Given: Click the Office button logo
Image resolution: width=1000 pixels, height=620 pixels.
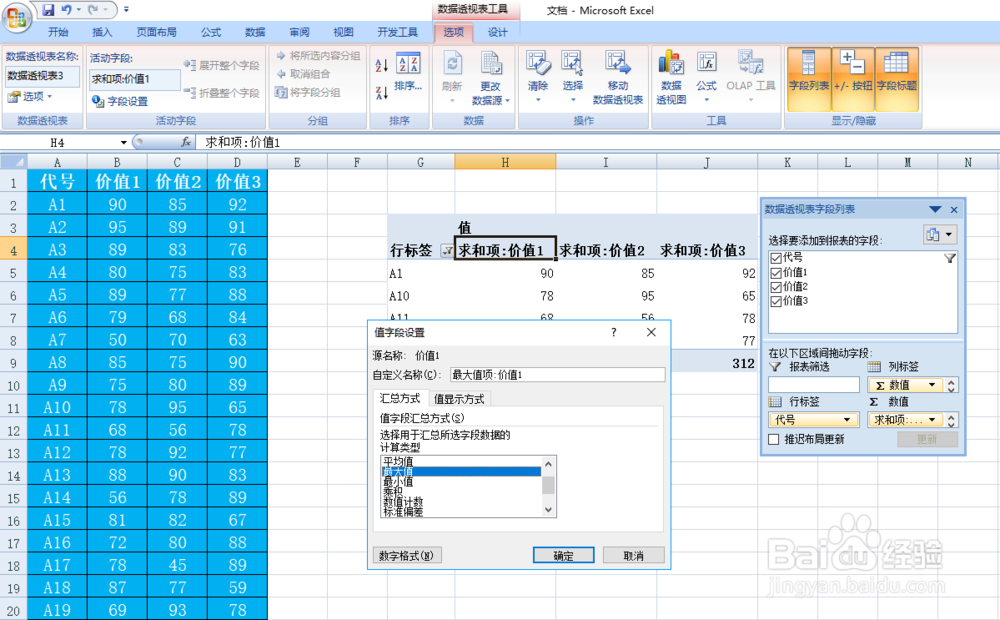Looking at the screenshot, I should (x=17, y=18).
